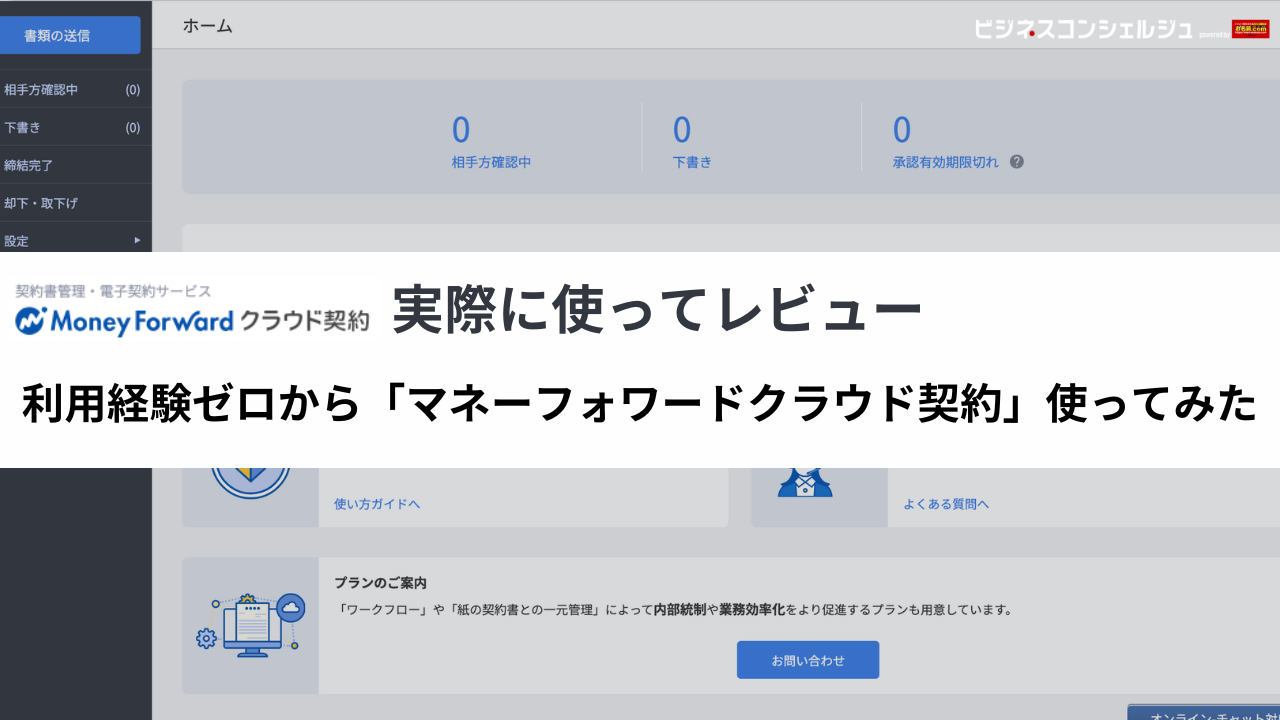Open 相手方確認中 from the sidebar

tap(70, 89)
